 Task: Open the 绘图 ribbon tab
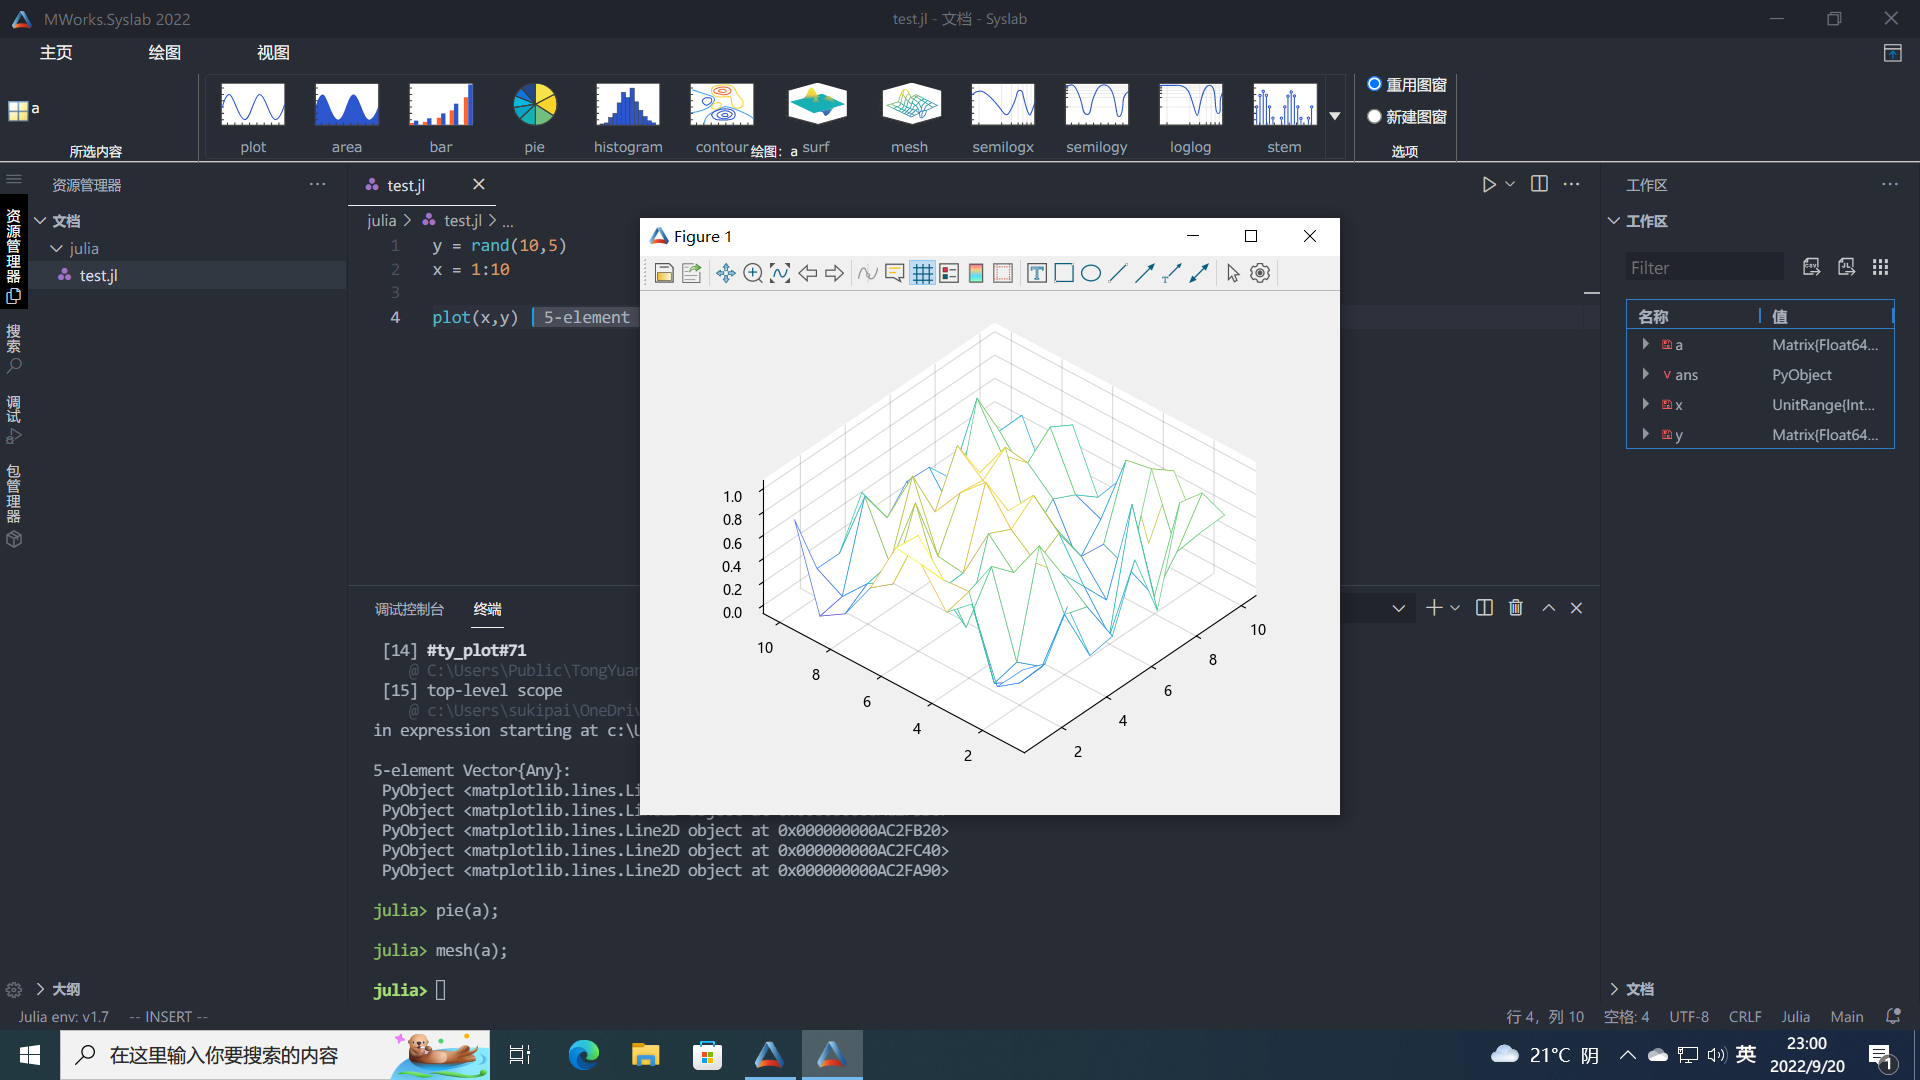164,52
